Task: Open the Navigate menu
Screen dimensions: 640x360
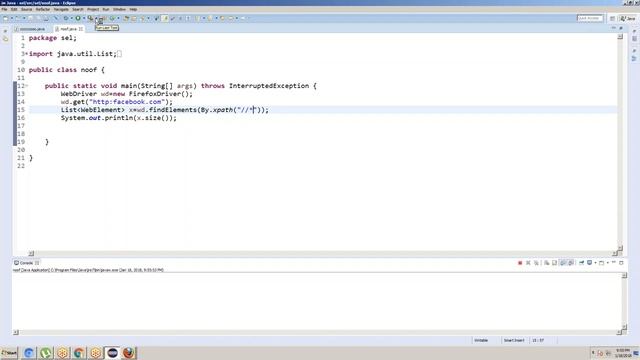Action: tap(61, 9)
